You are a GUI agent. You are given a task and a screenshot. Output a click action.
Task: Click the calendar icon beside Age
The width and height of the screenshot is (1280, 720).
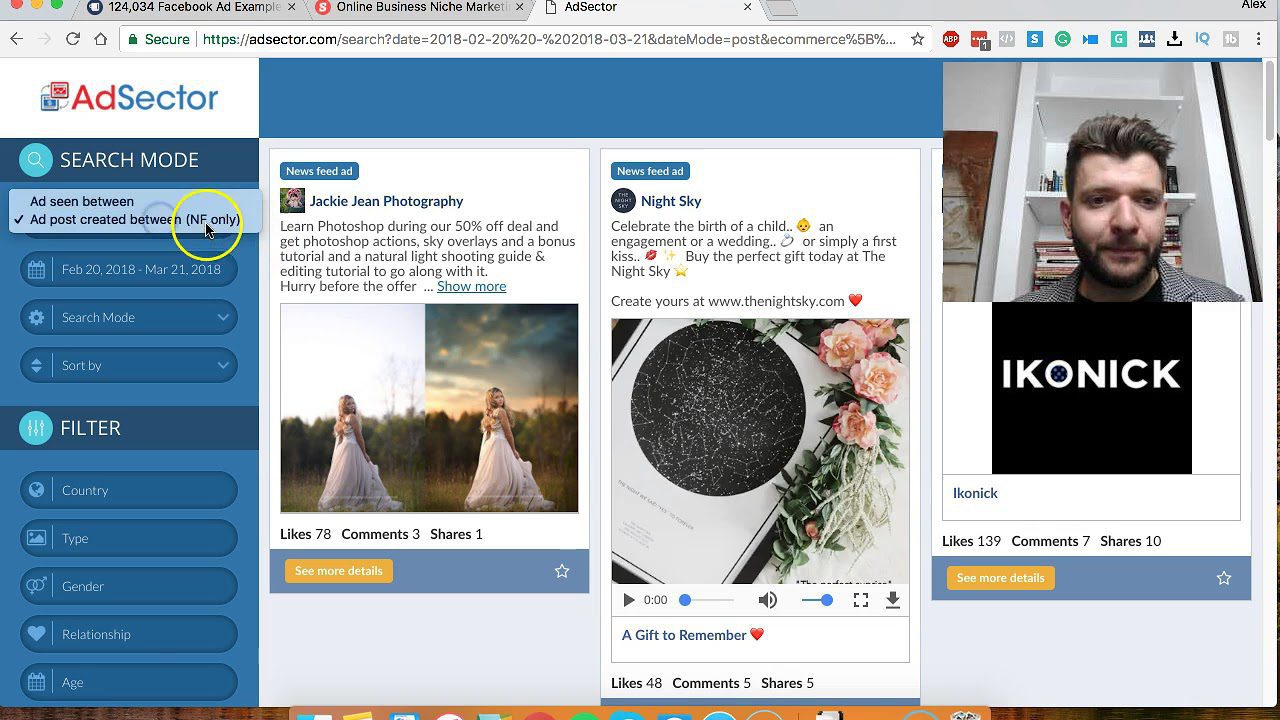[37, 682]
